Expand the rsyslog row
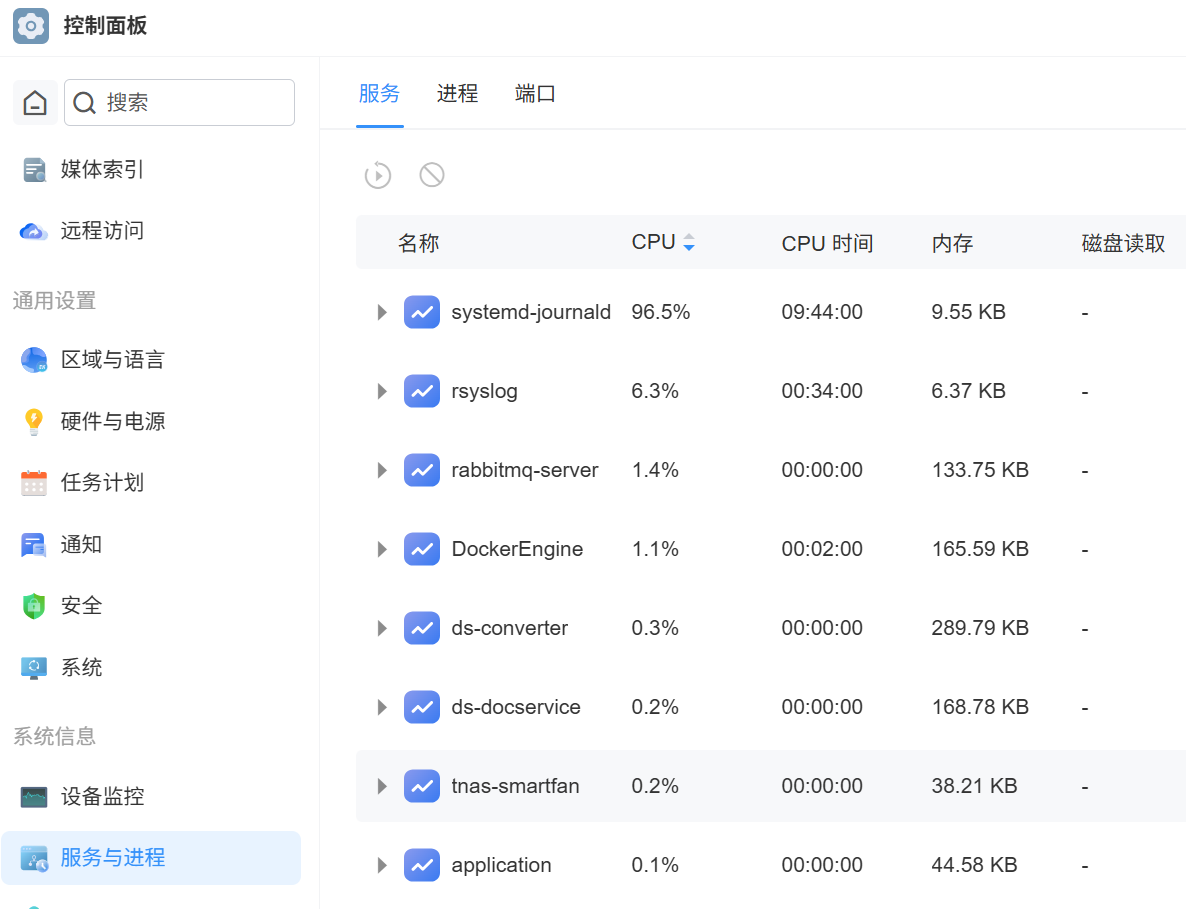Screen dimensions: 1186x909 (382, 391)
